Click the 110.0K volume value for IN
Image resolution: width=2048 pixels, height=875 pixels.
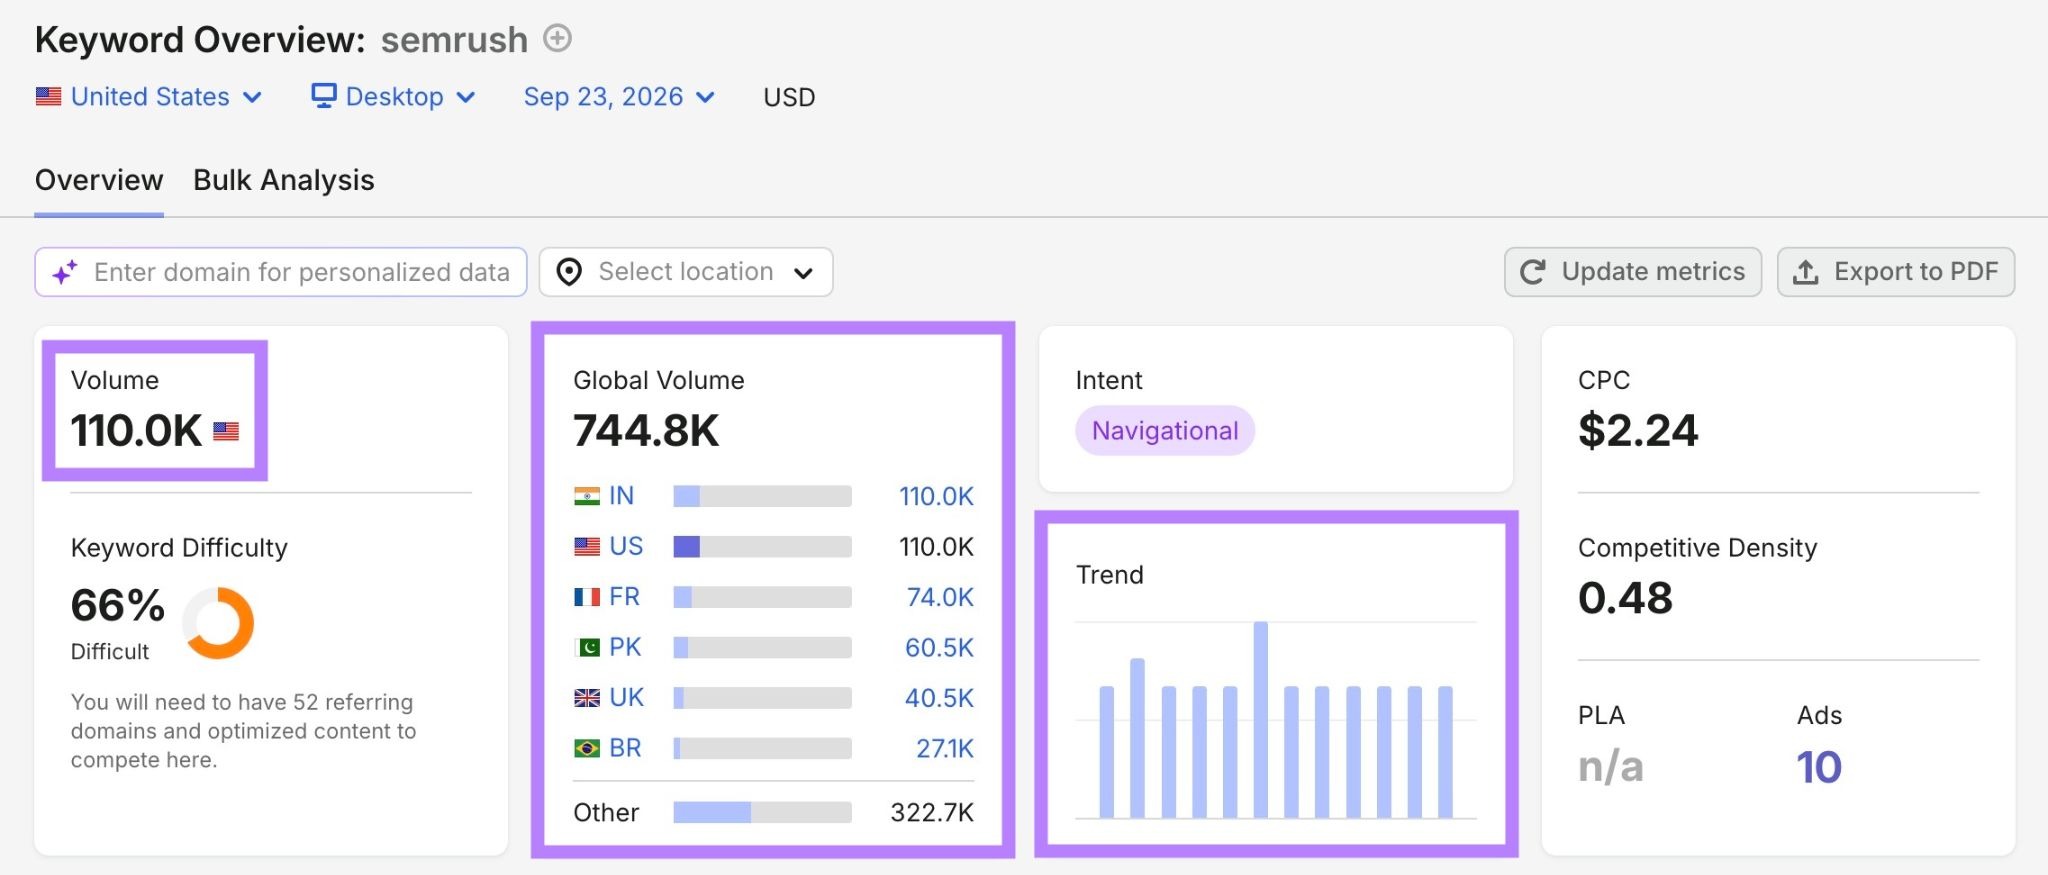pos(936,496)
